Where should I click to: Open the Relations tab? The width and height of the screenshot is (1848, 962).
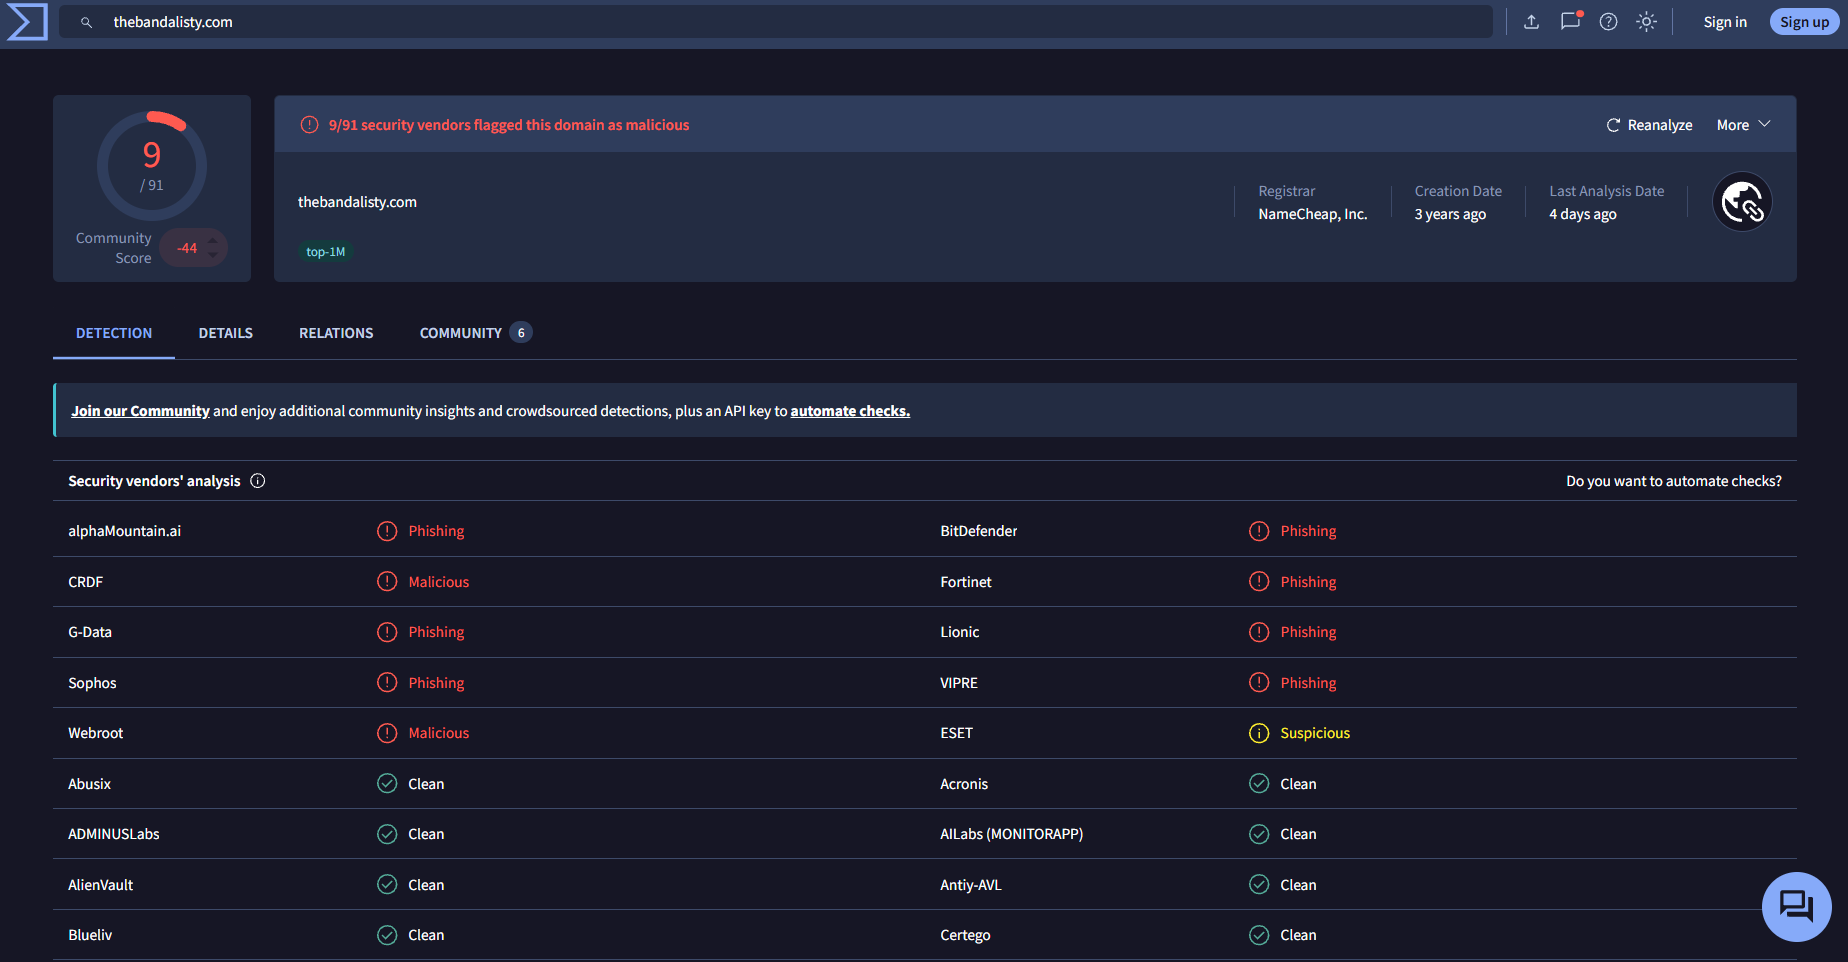[336, 333]
